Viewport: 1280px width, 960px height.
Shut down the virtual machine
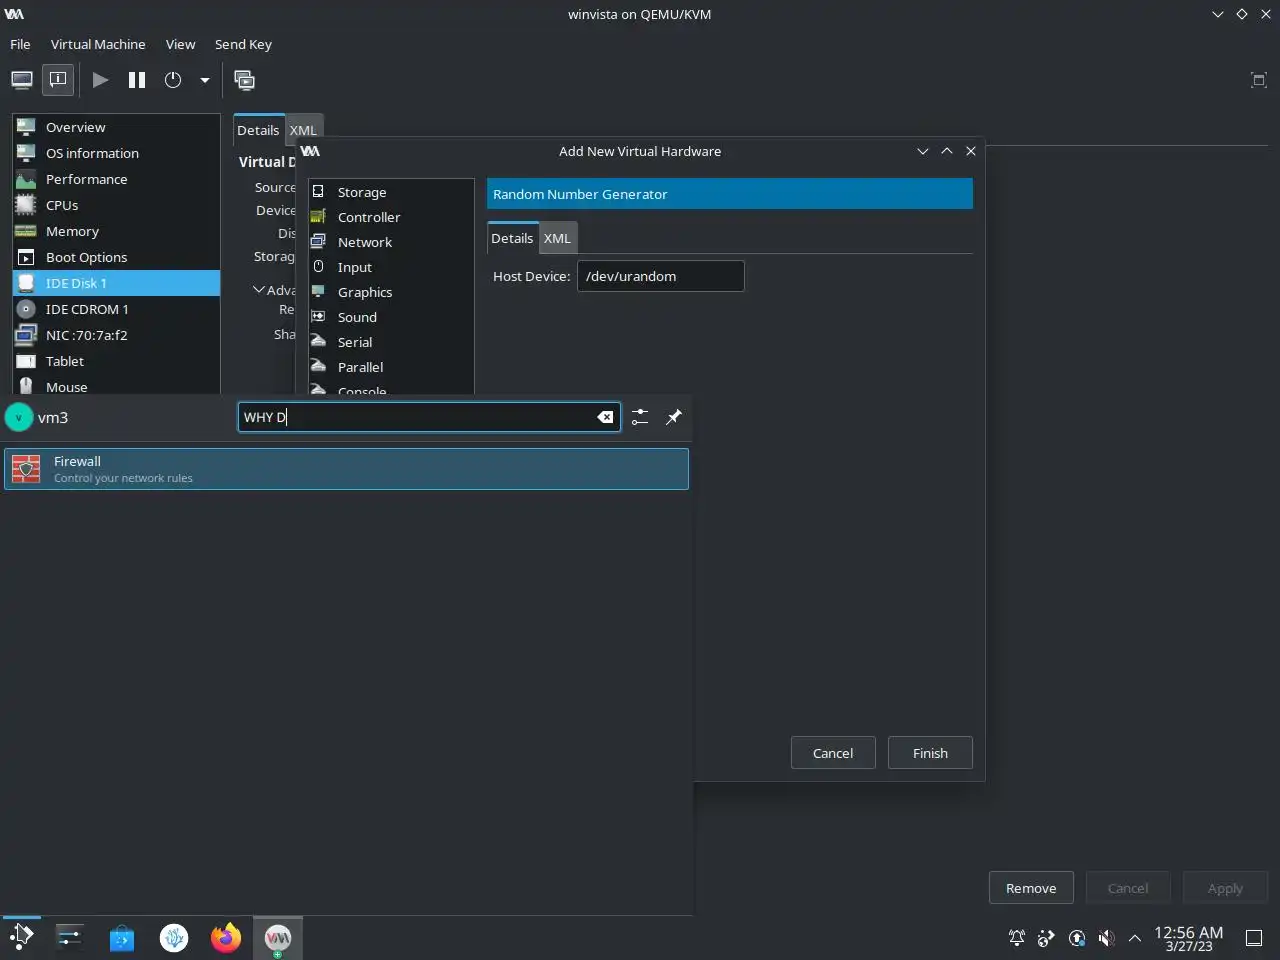pos(173,80)
